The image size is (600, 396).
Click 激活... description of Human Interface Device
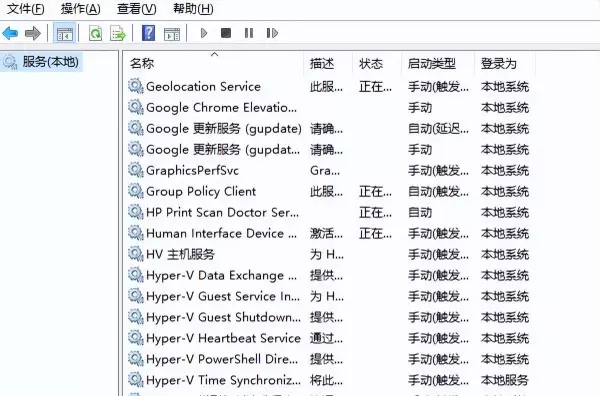(326, 233)
